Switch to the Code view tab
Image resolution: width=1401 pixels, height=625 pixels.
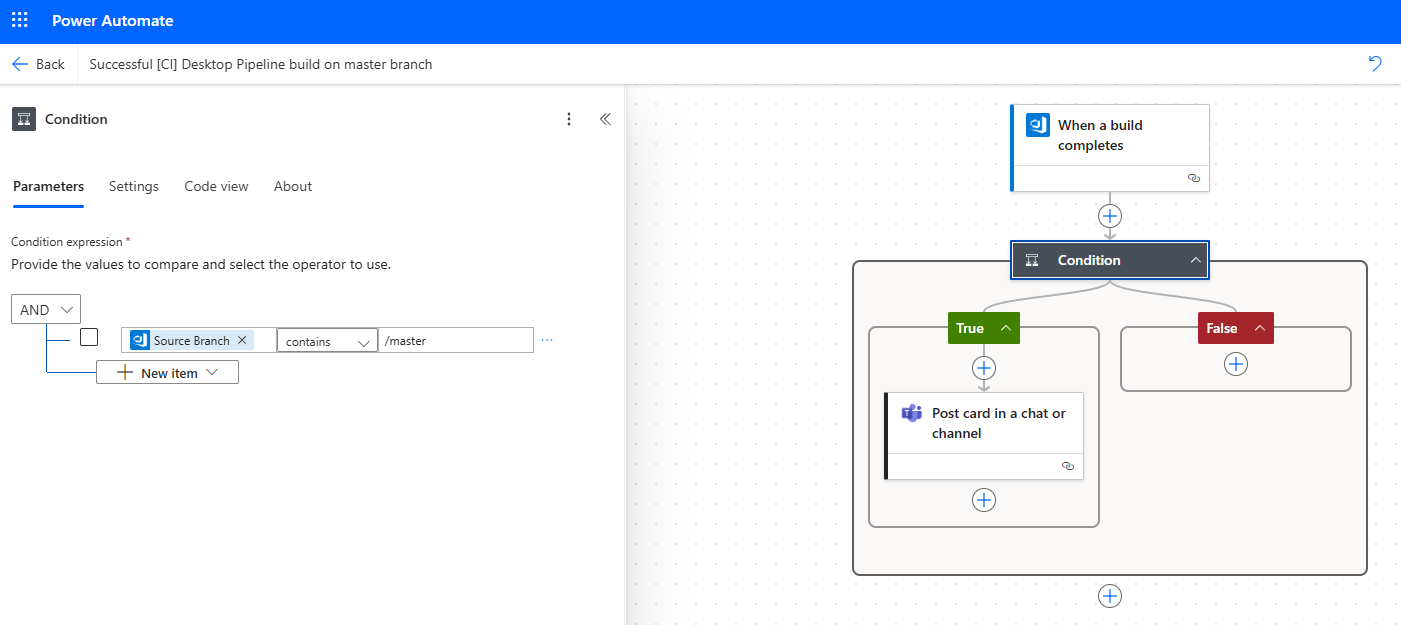pos(216,186)
